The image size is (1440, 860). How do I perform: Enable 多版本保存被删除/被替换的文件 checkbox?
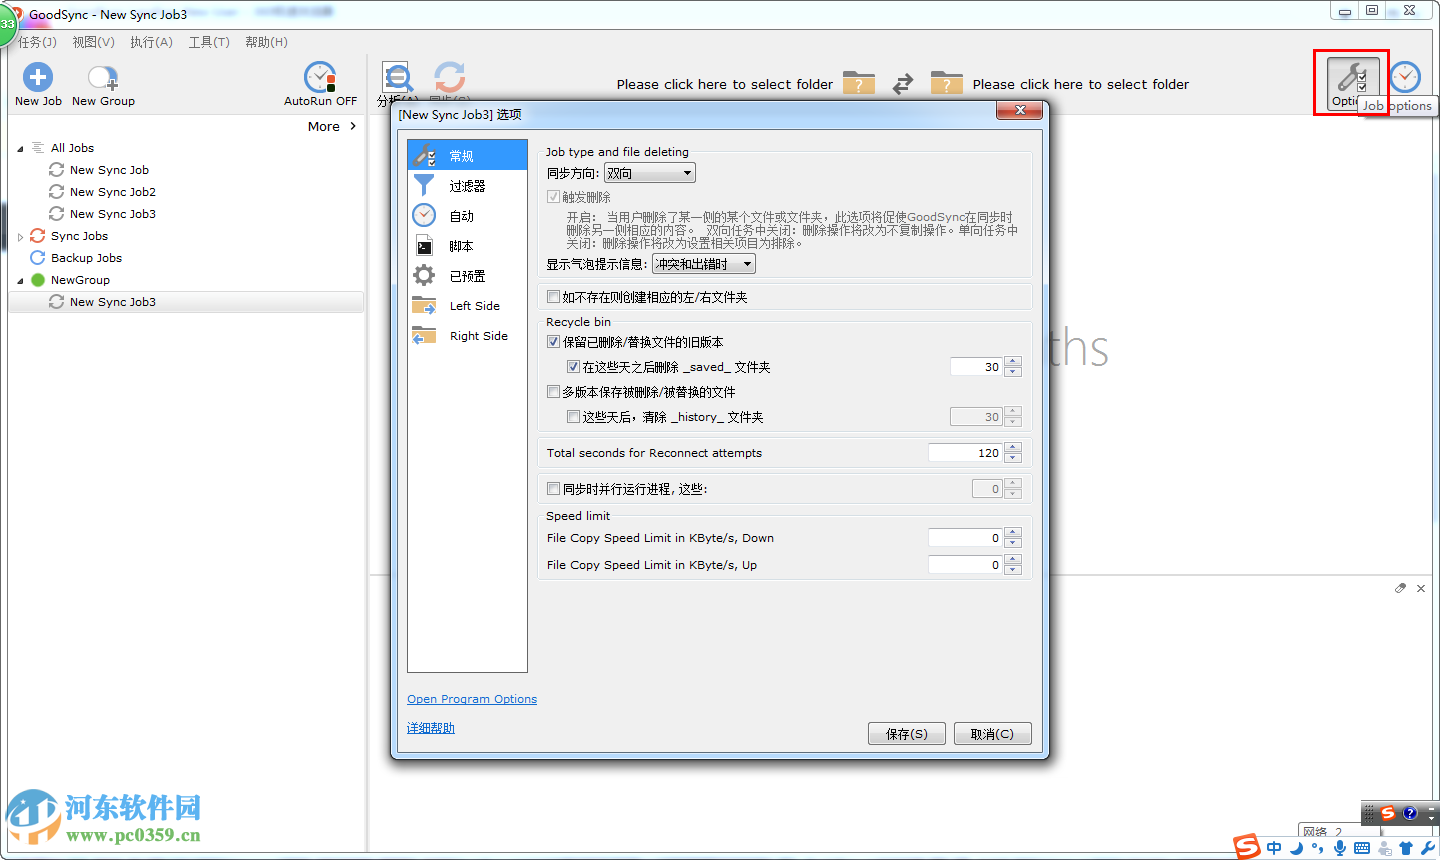coord(553,392)
